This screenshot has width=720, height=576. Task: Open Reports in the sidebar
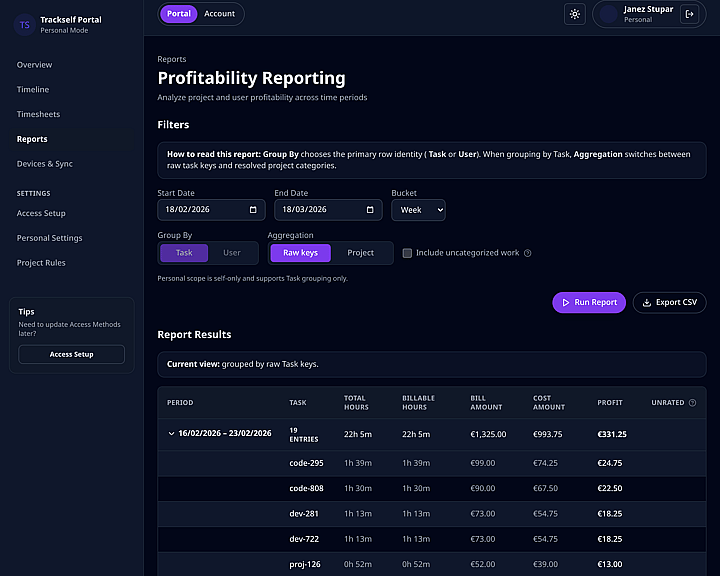pos(32,139)
